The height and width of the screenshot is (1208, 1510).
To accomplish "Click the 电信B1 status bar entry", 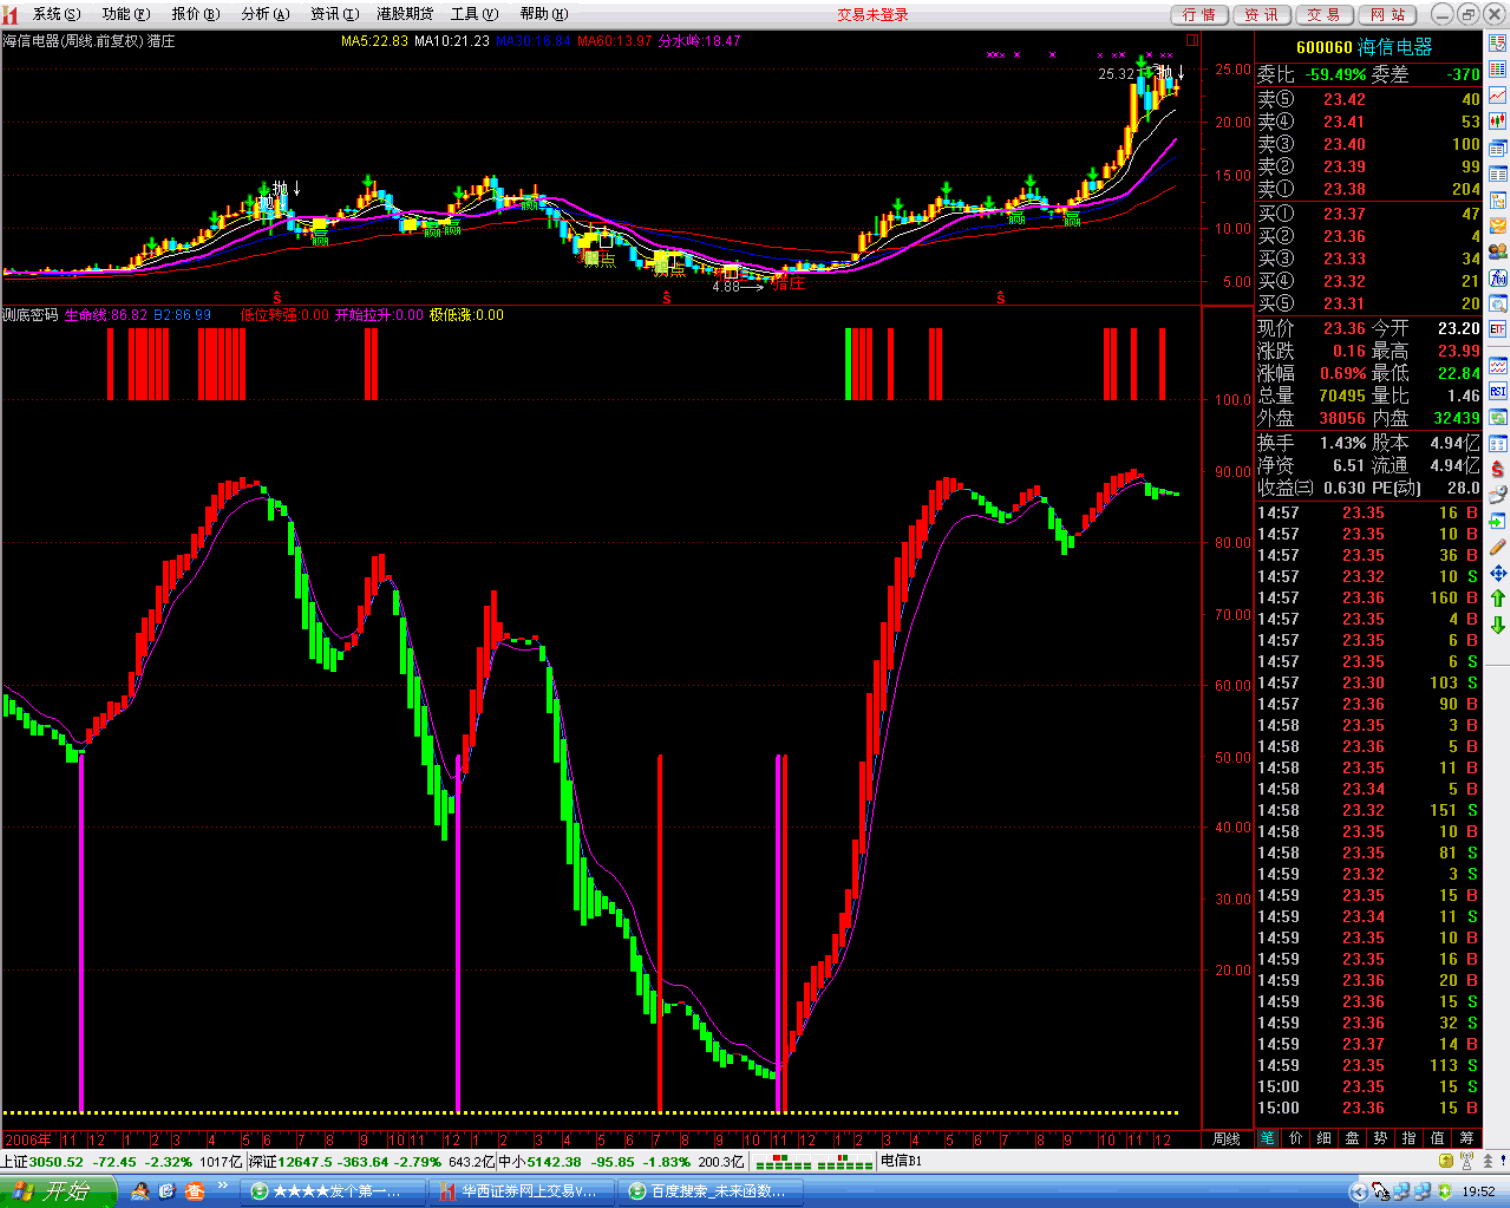I will point(901,1161).
